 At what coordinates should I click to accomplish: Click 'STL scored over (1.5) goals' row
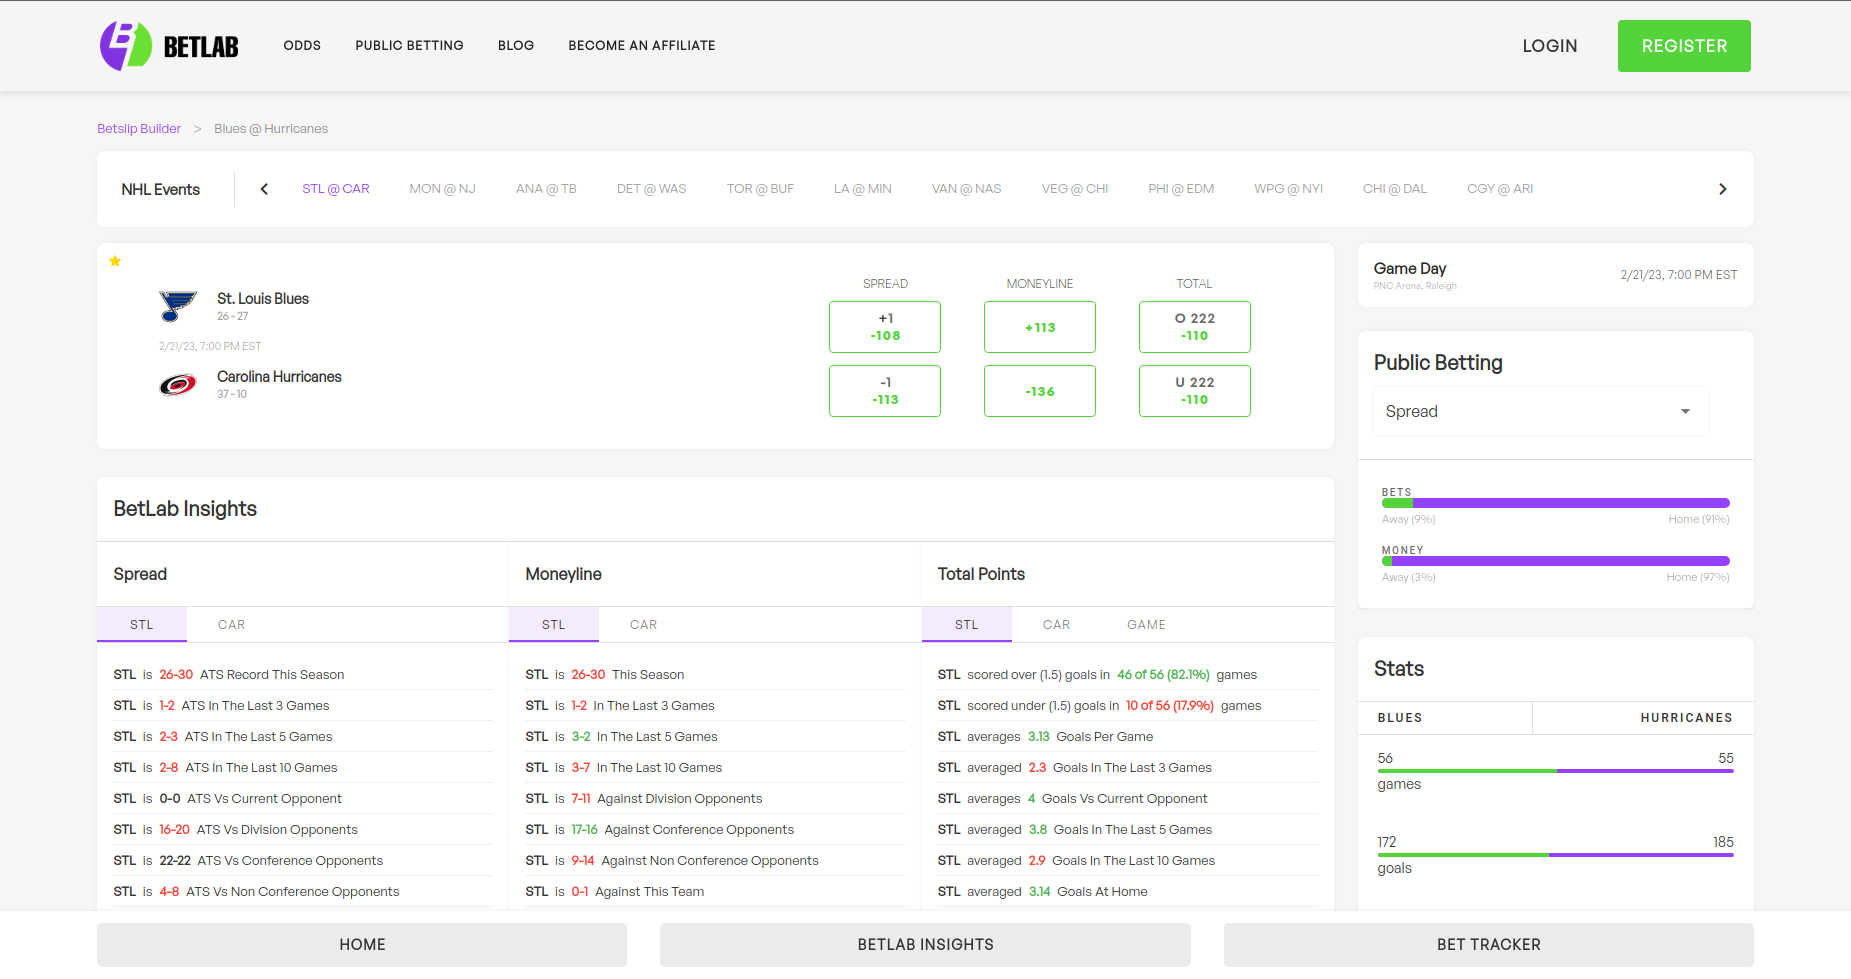click(x=1127, y=675)
